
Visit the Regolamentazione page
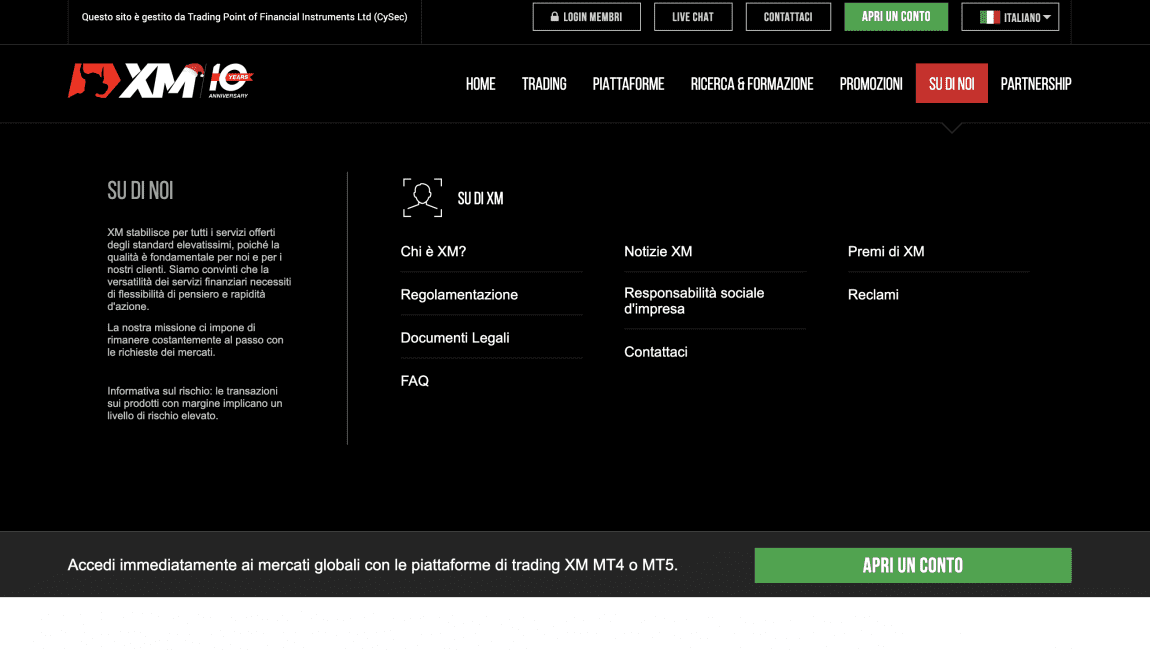click(x=459, y=295)
